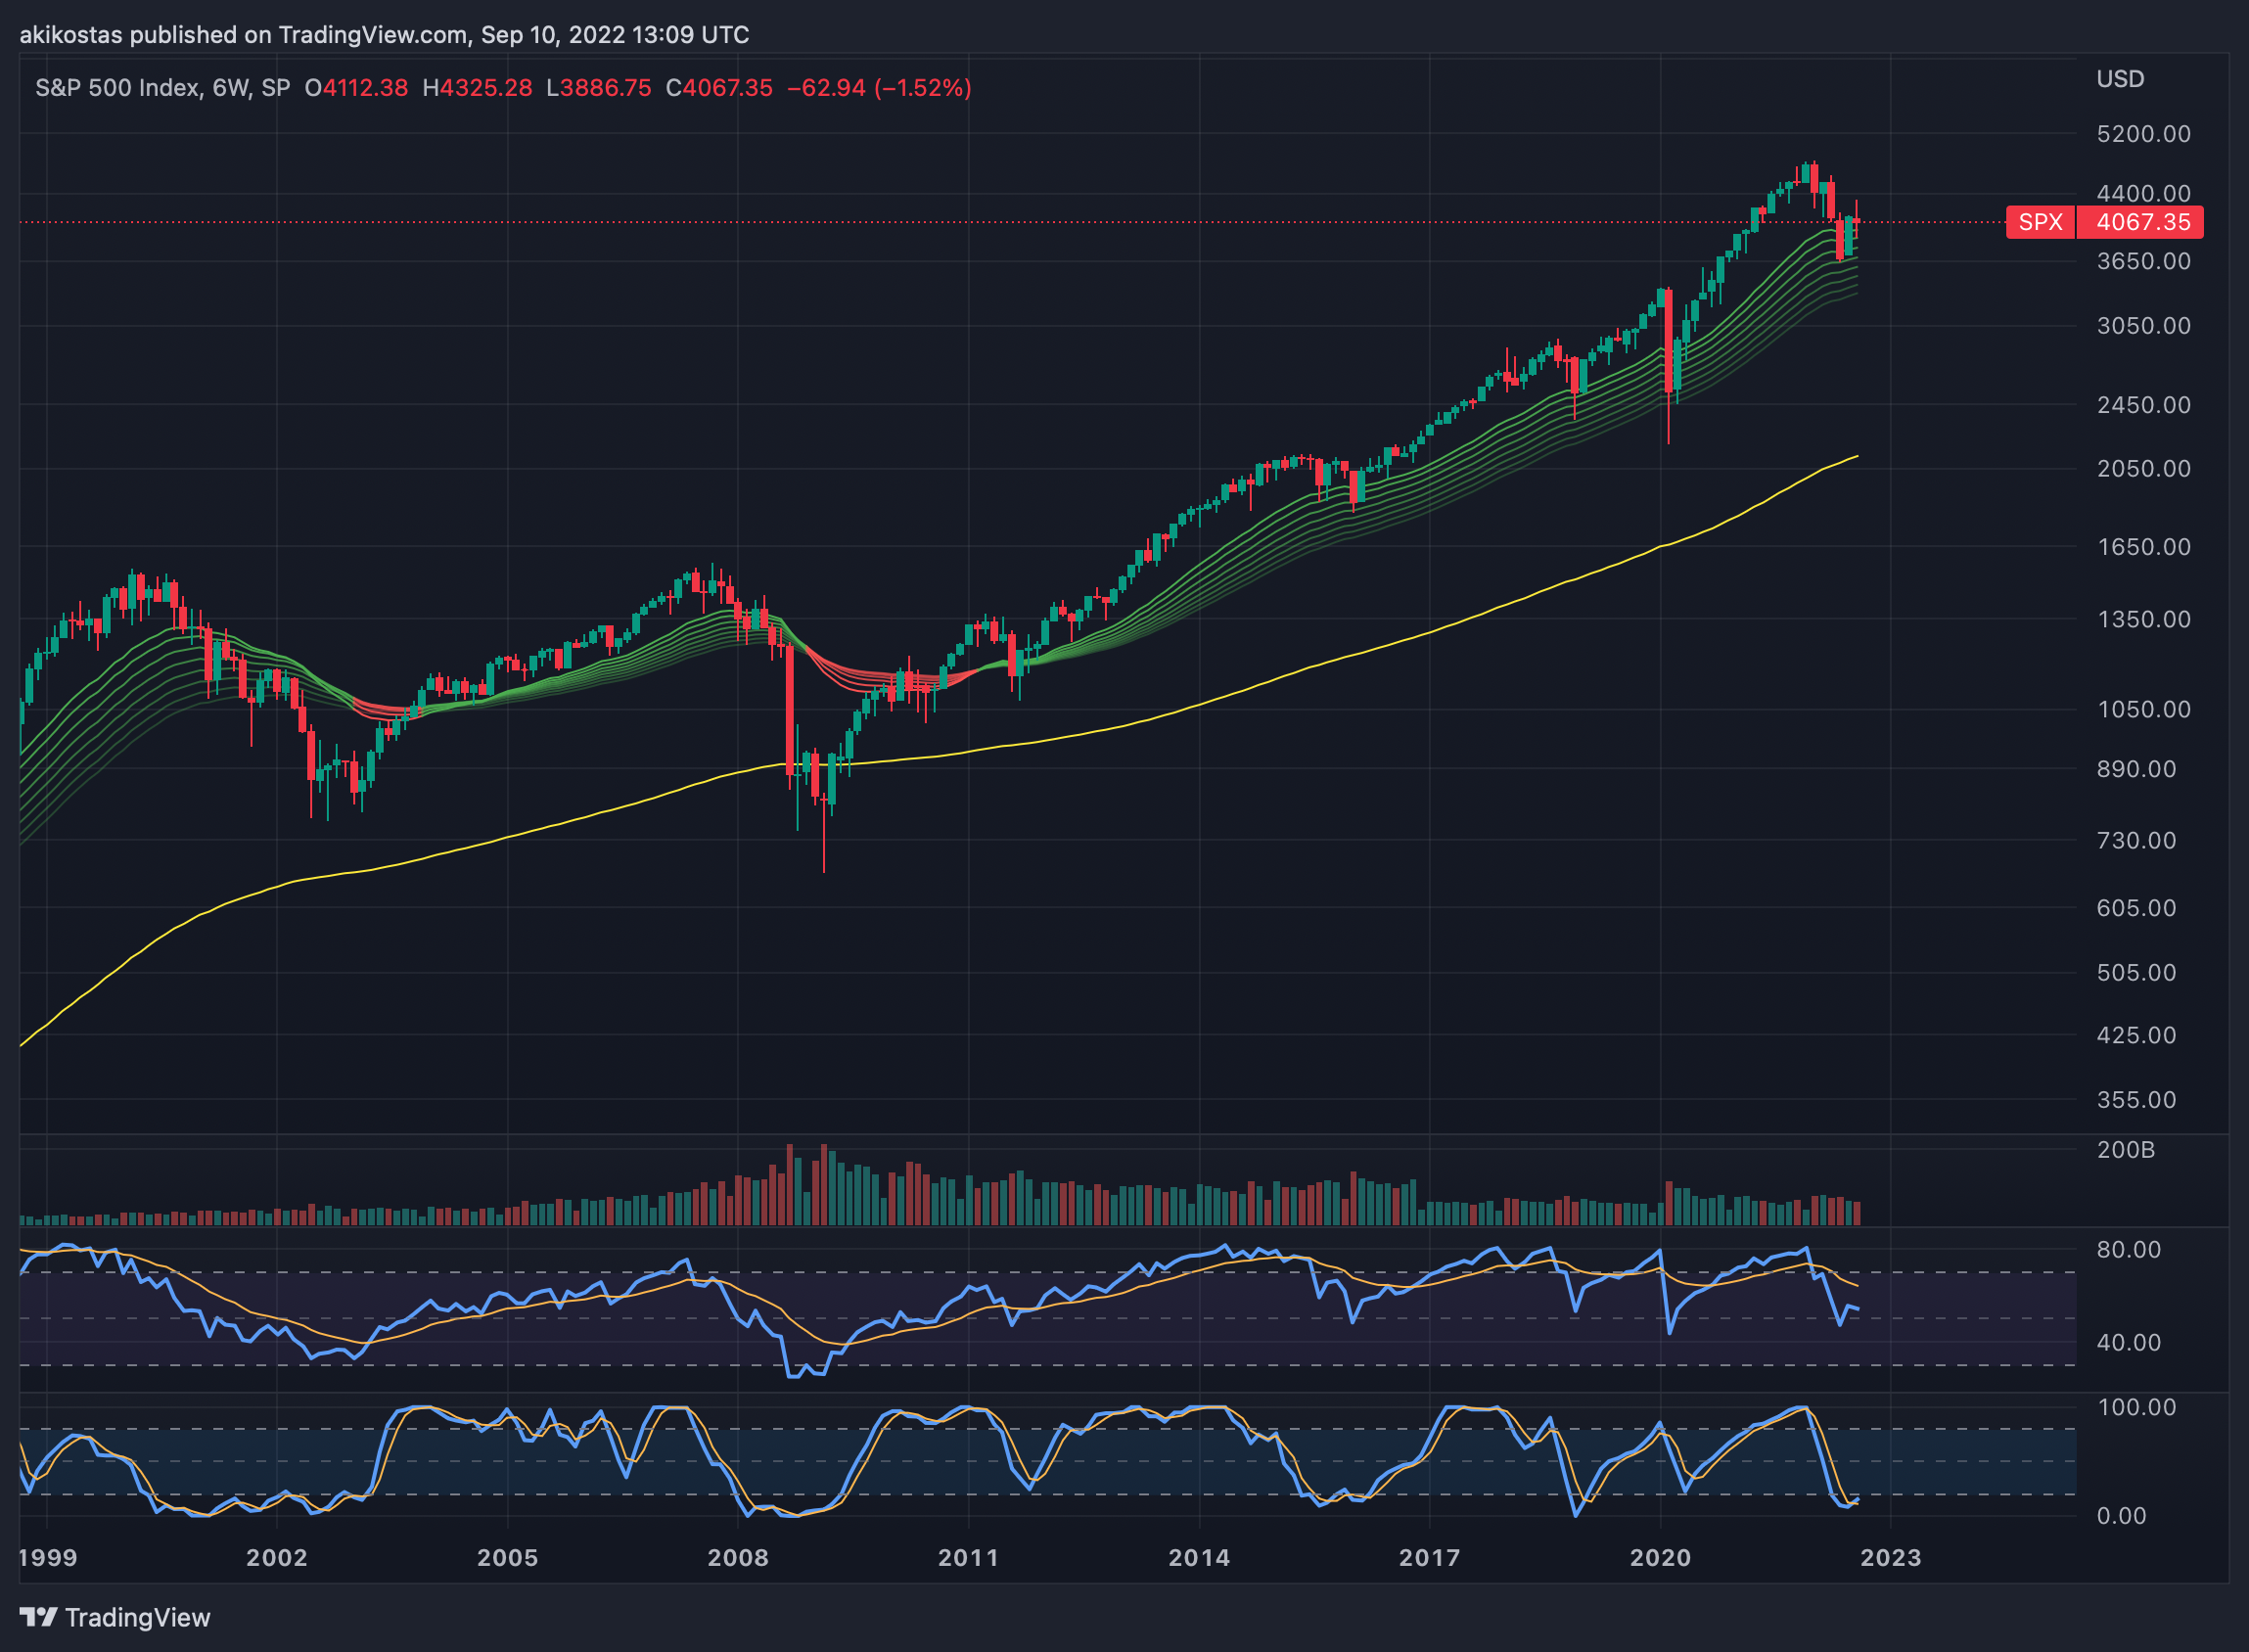
Task: Click the 730.00 price axis label
Action: (x=2136, y=840)
